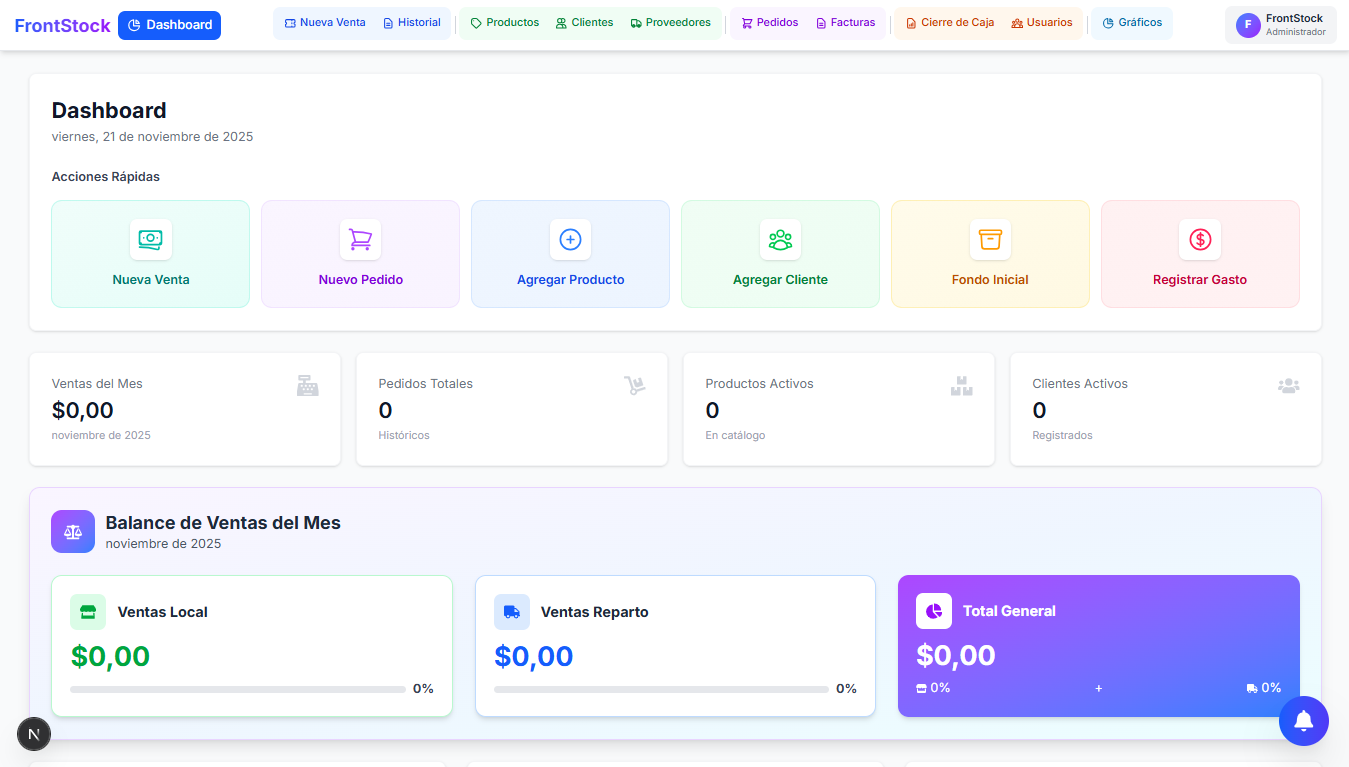Open the Productos section
The image size is (1349, 767).
click(x=504, y=21)
